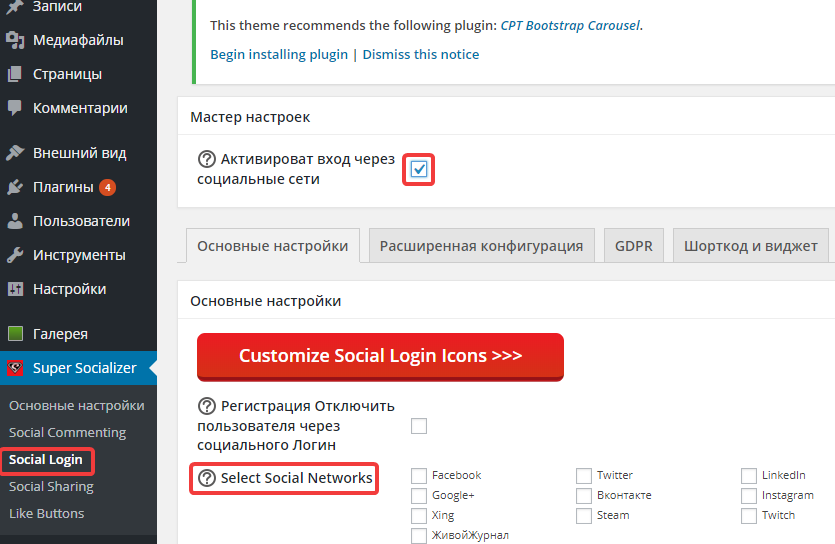Click the green Галерея icon
This screenshot has width=835, height=544.
[x=15, y=334]
